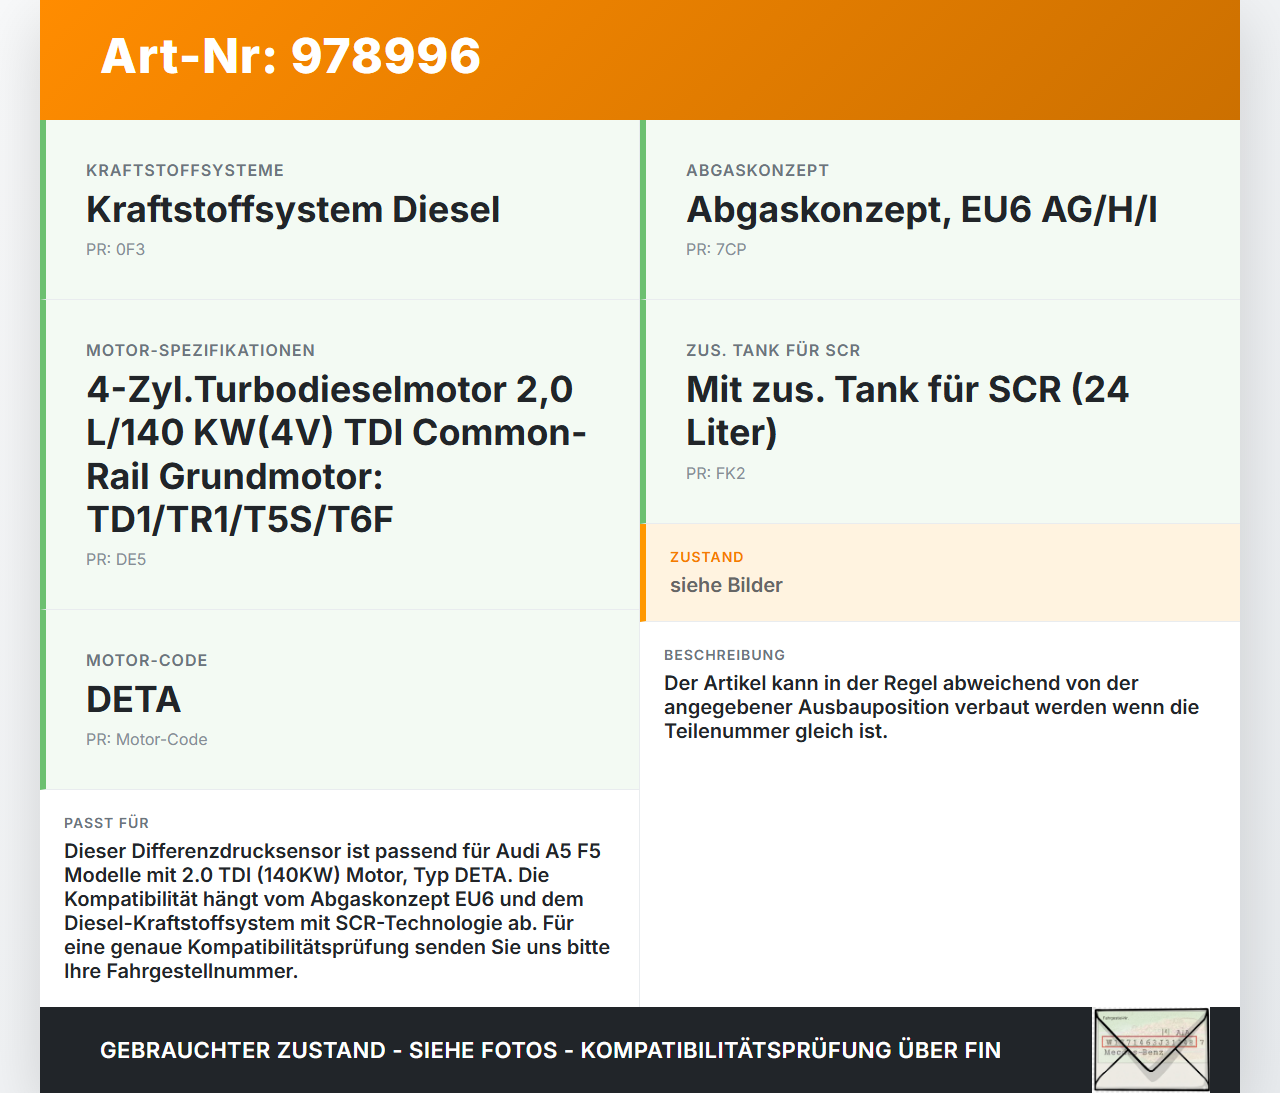Select the highlighted Fahrgestellnummer in the envelope image
The height and width of the screenshot is (1094, 1280).
(1148, 1040)
